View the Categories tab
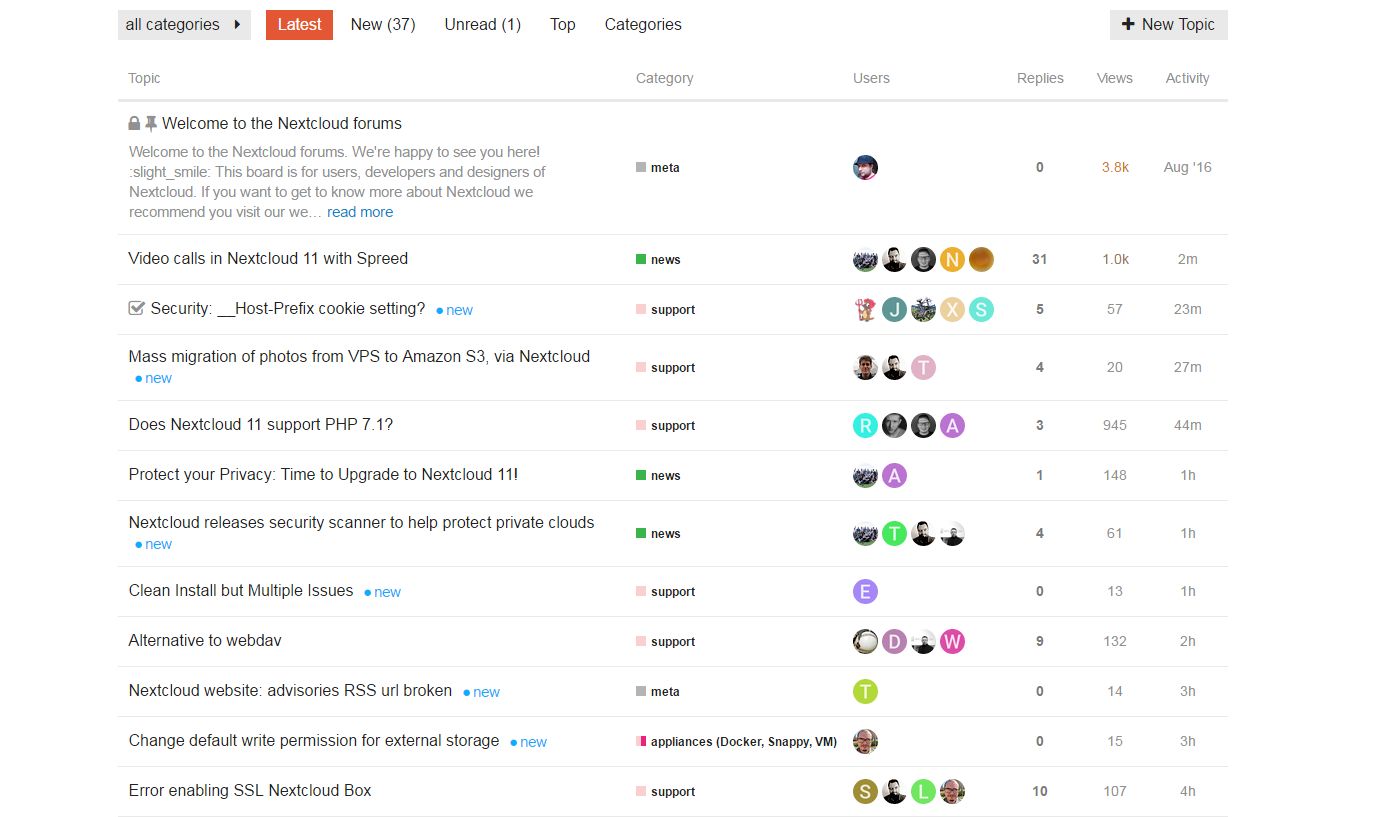This screenshot has width=1397, height=817. 643,25
